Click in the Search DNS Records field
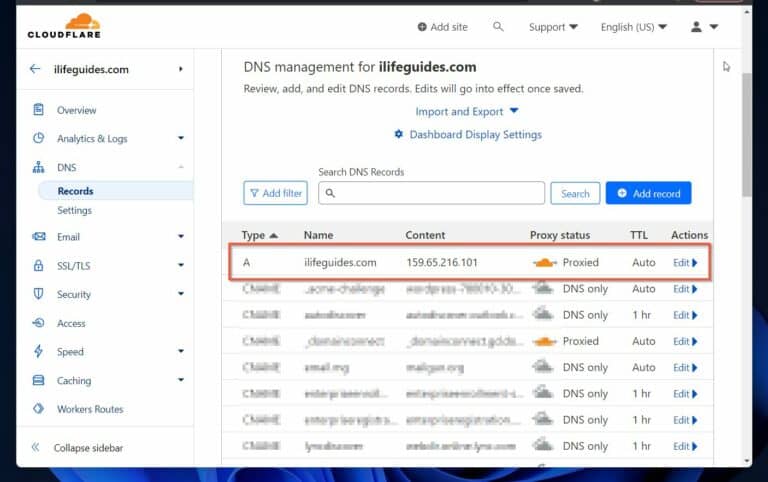768x482 pixels. [x=431, y=193]
